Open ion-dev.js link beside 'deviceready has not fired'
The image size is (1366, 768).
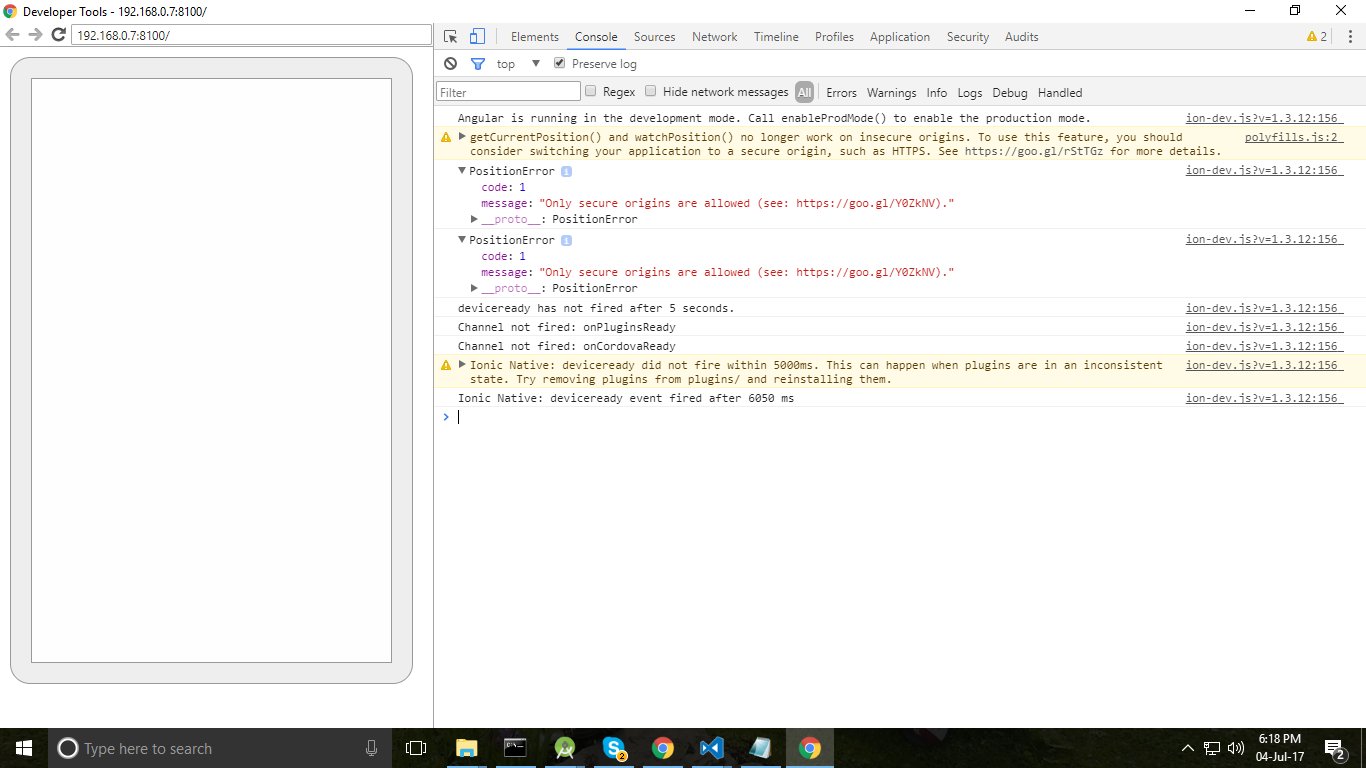pyautogui.click(x=1264, y=308)
